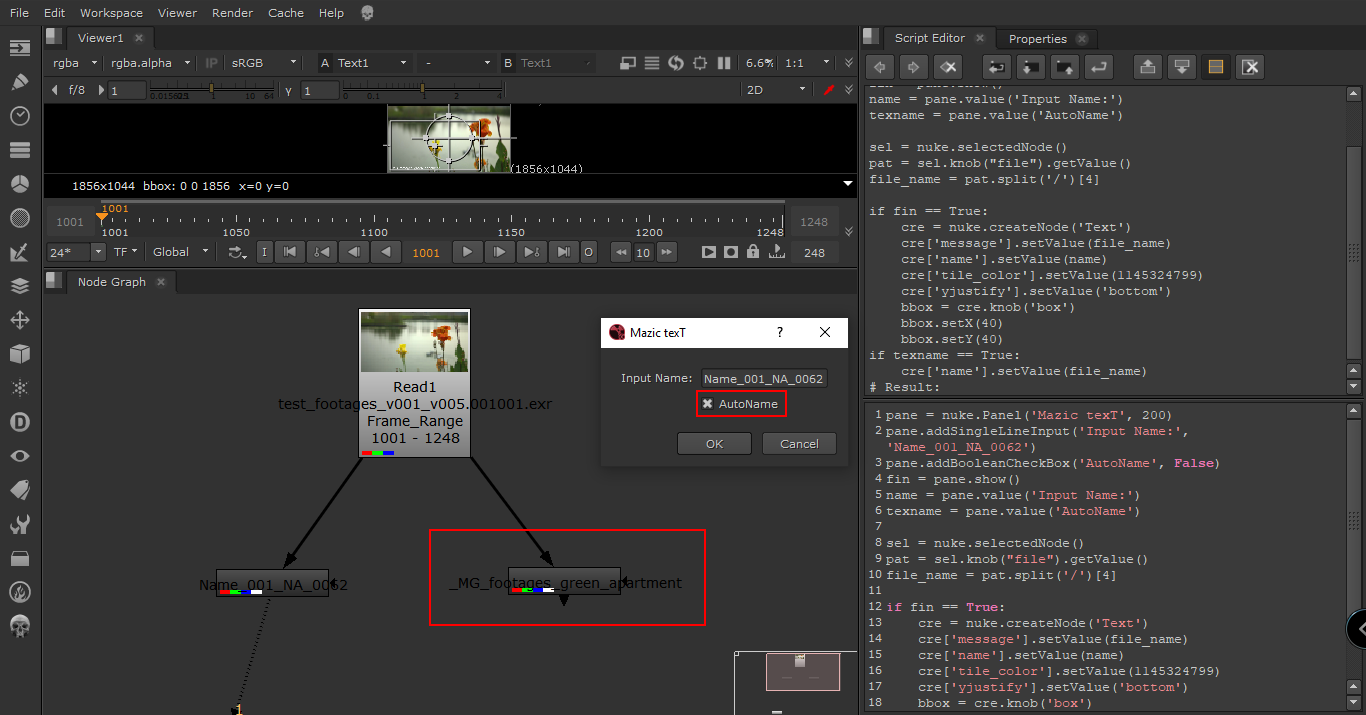This screenshot has width=1366, height=715.
Task: Clear the script output window
Action: point(1249,67)
